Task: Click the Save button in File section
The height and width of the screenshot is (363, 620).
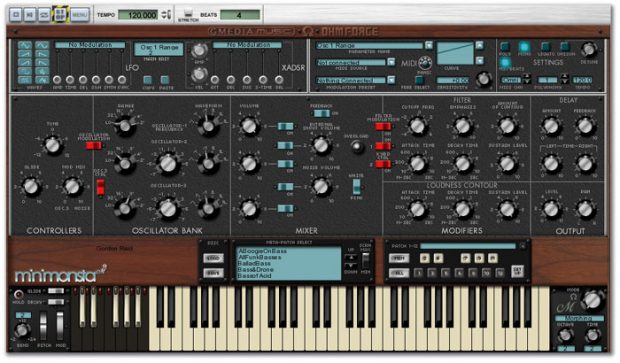Action: (213, 273)
